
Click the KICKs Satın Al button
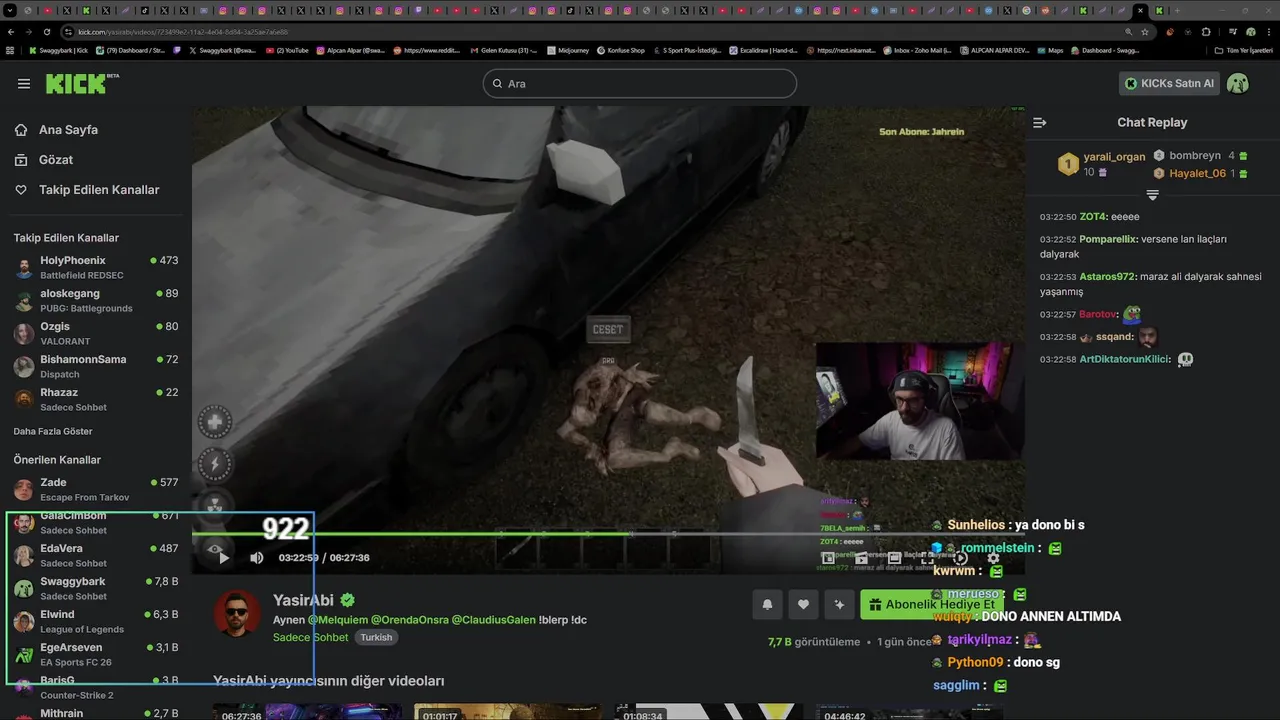pyautogui.click(x=1169, y=83)
